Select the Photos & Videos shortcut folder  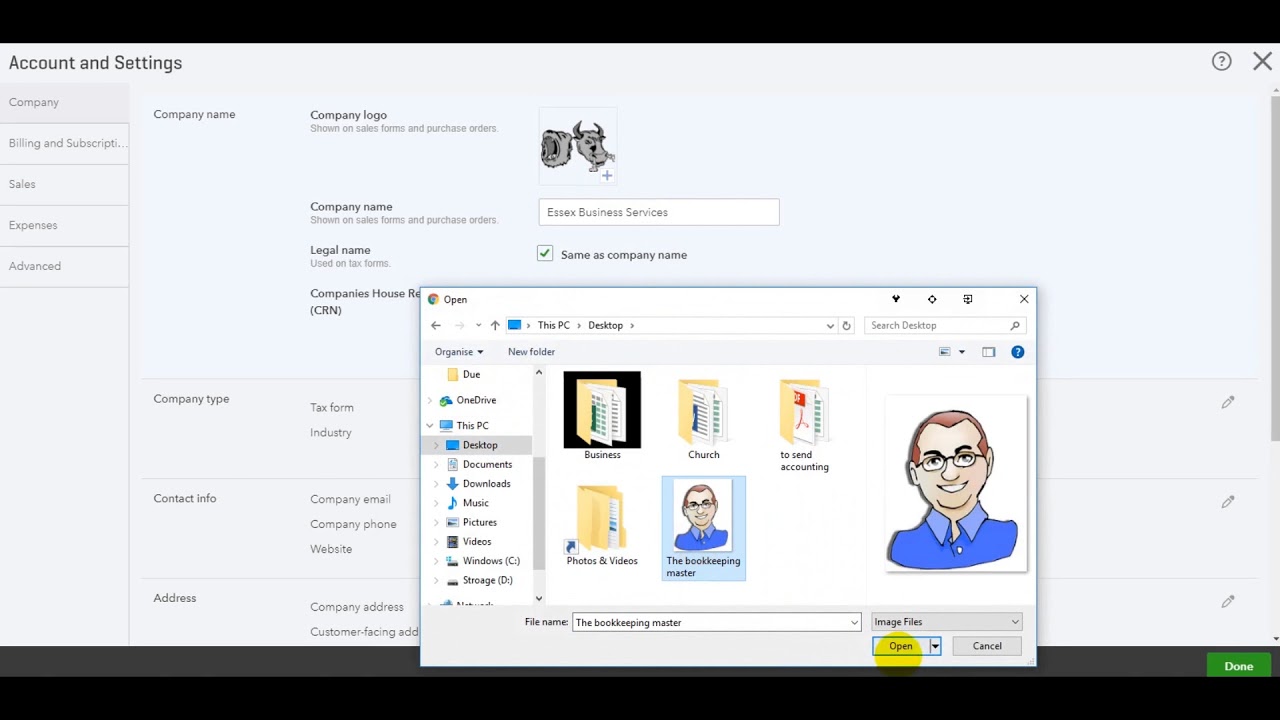(602, 524)
